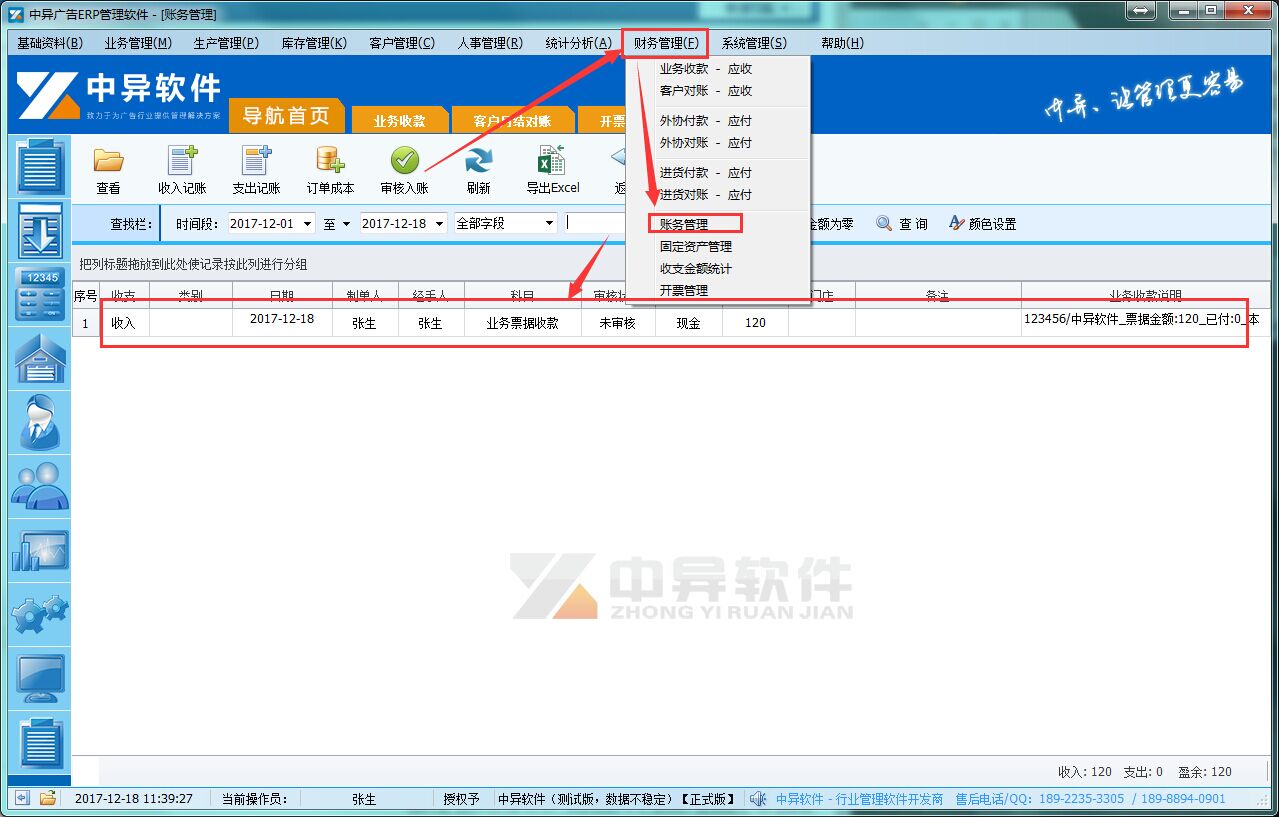Viewport: 1279px width, 817px height.
Task: Click the first sidebar icon, the blue document
Action: tap(40, 167)
